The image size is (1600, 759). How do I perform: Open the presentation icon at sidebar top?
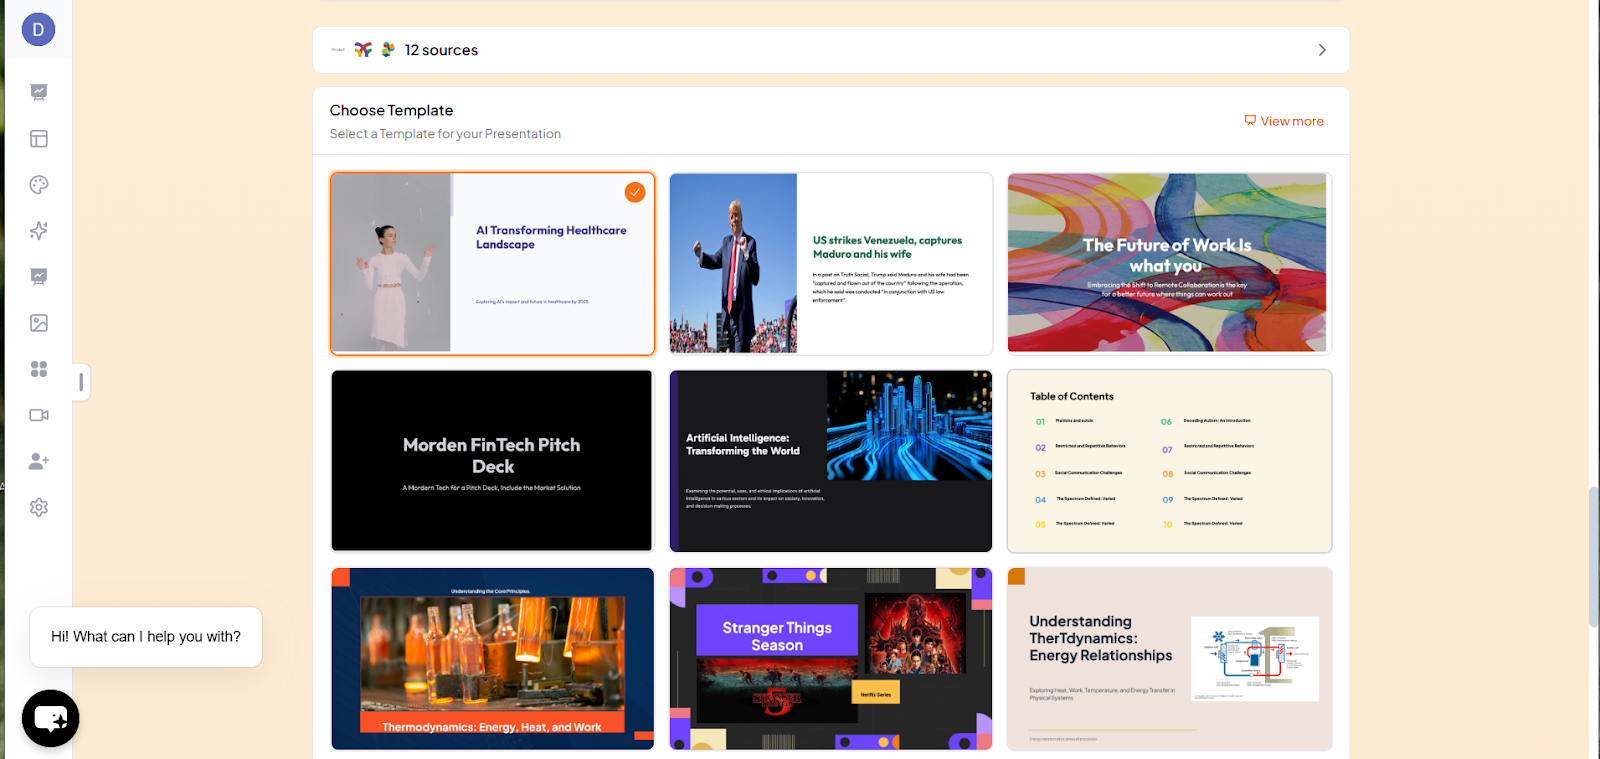[39, 92]
